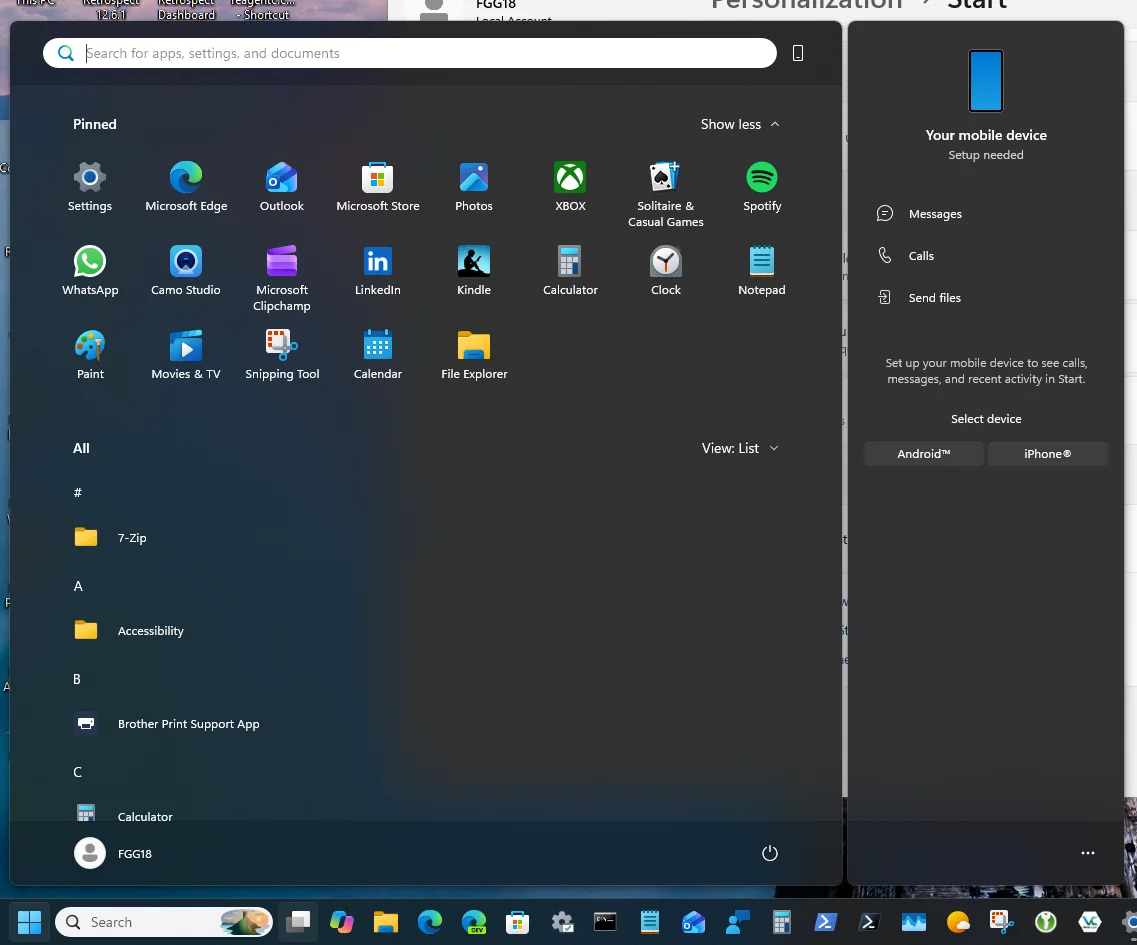Toggle the mobile device panel button beside search
1137x945 pixels.
(x=798, y=53)
